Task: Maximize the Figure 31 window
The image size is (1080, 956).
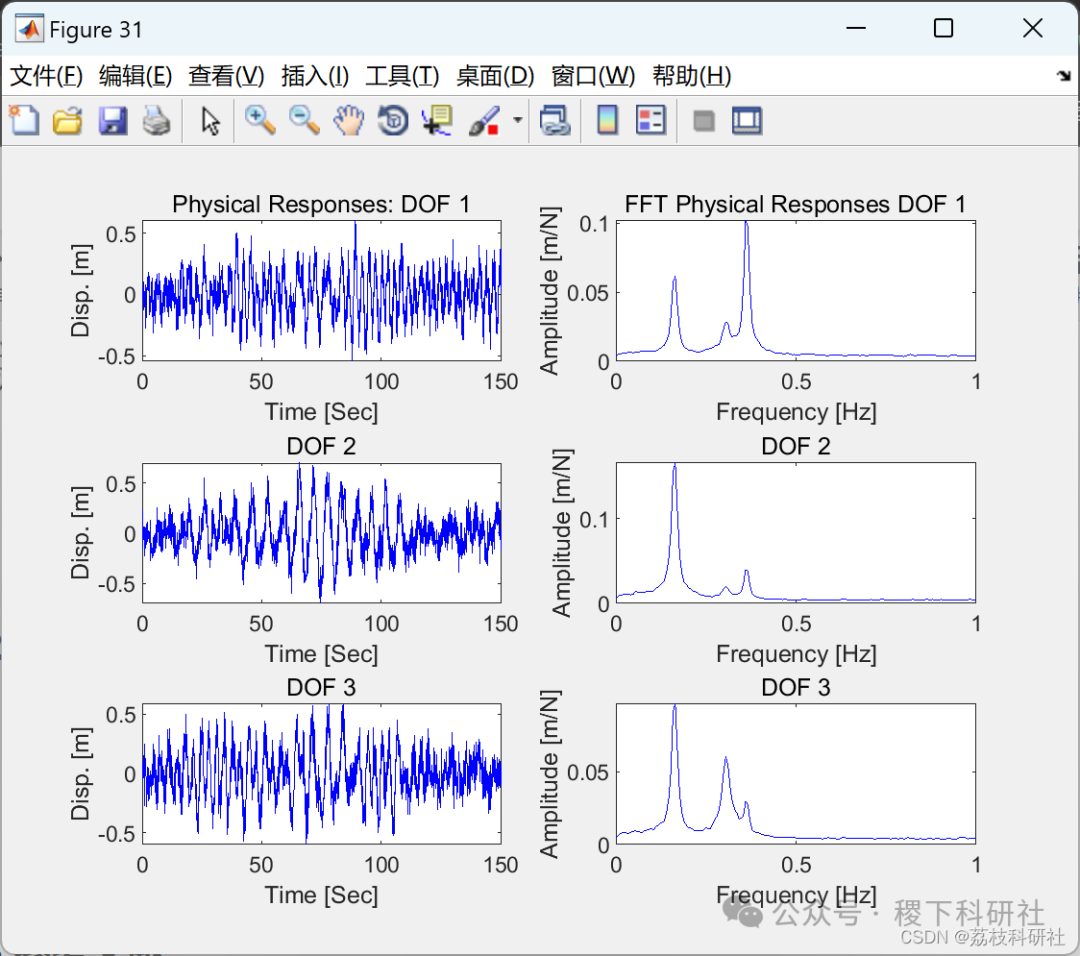Action: [x=943, y=28]
